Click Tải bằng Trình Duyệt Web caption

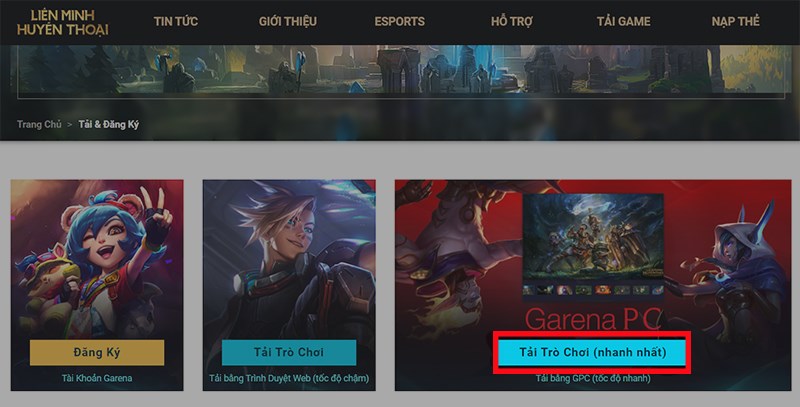289,378
